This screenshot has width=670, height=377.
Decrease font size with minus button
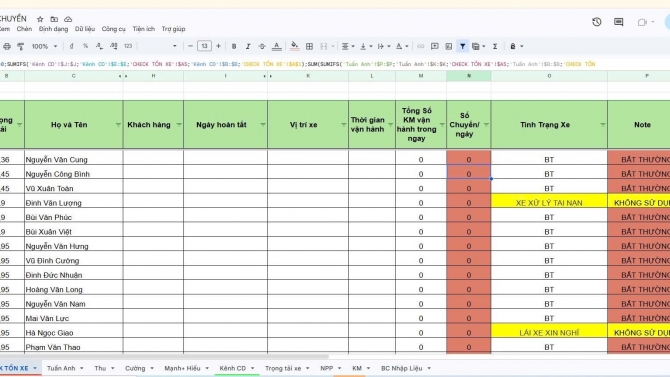click(191, 46)
